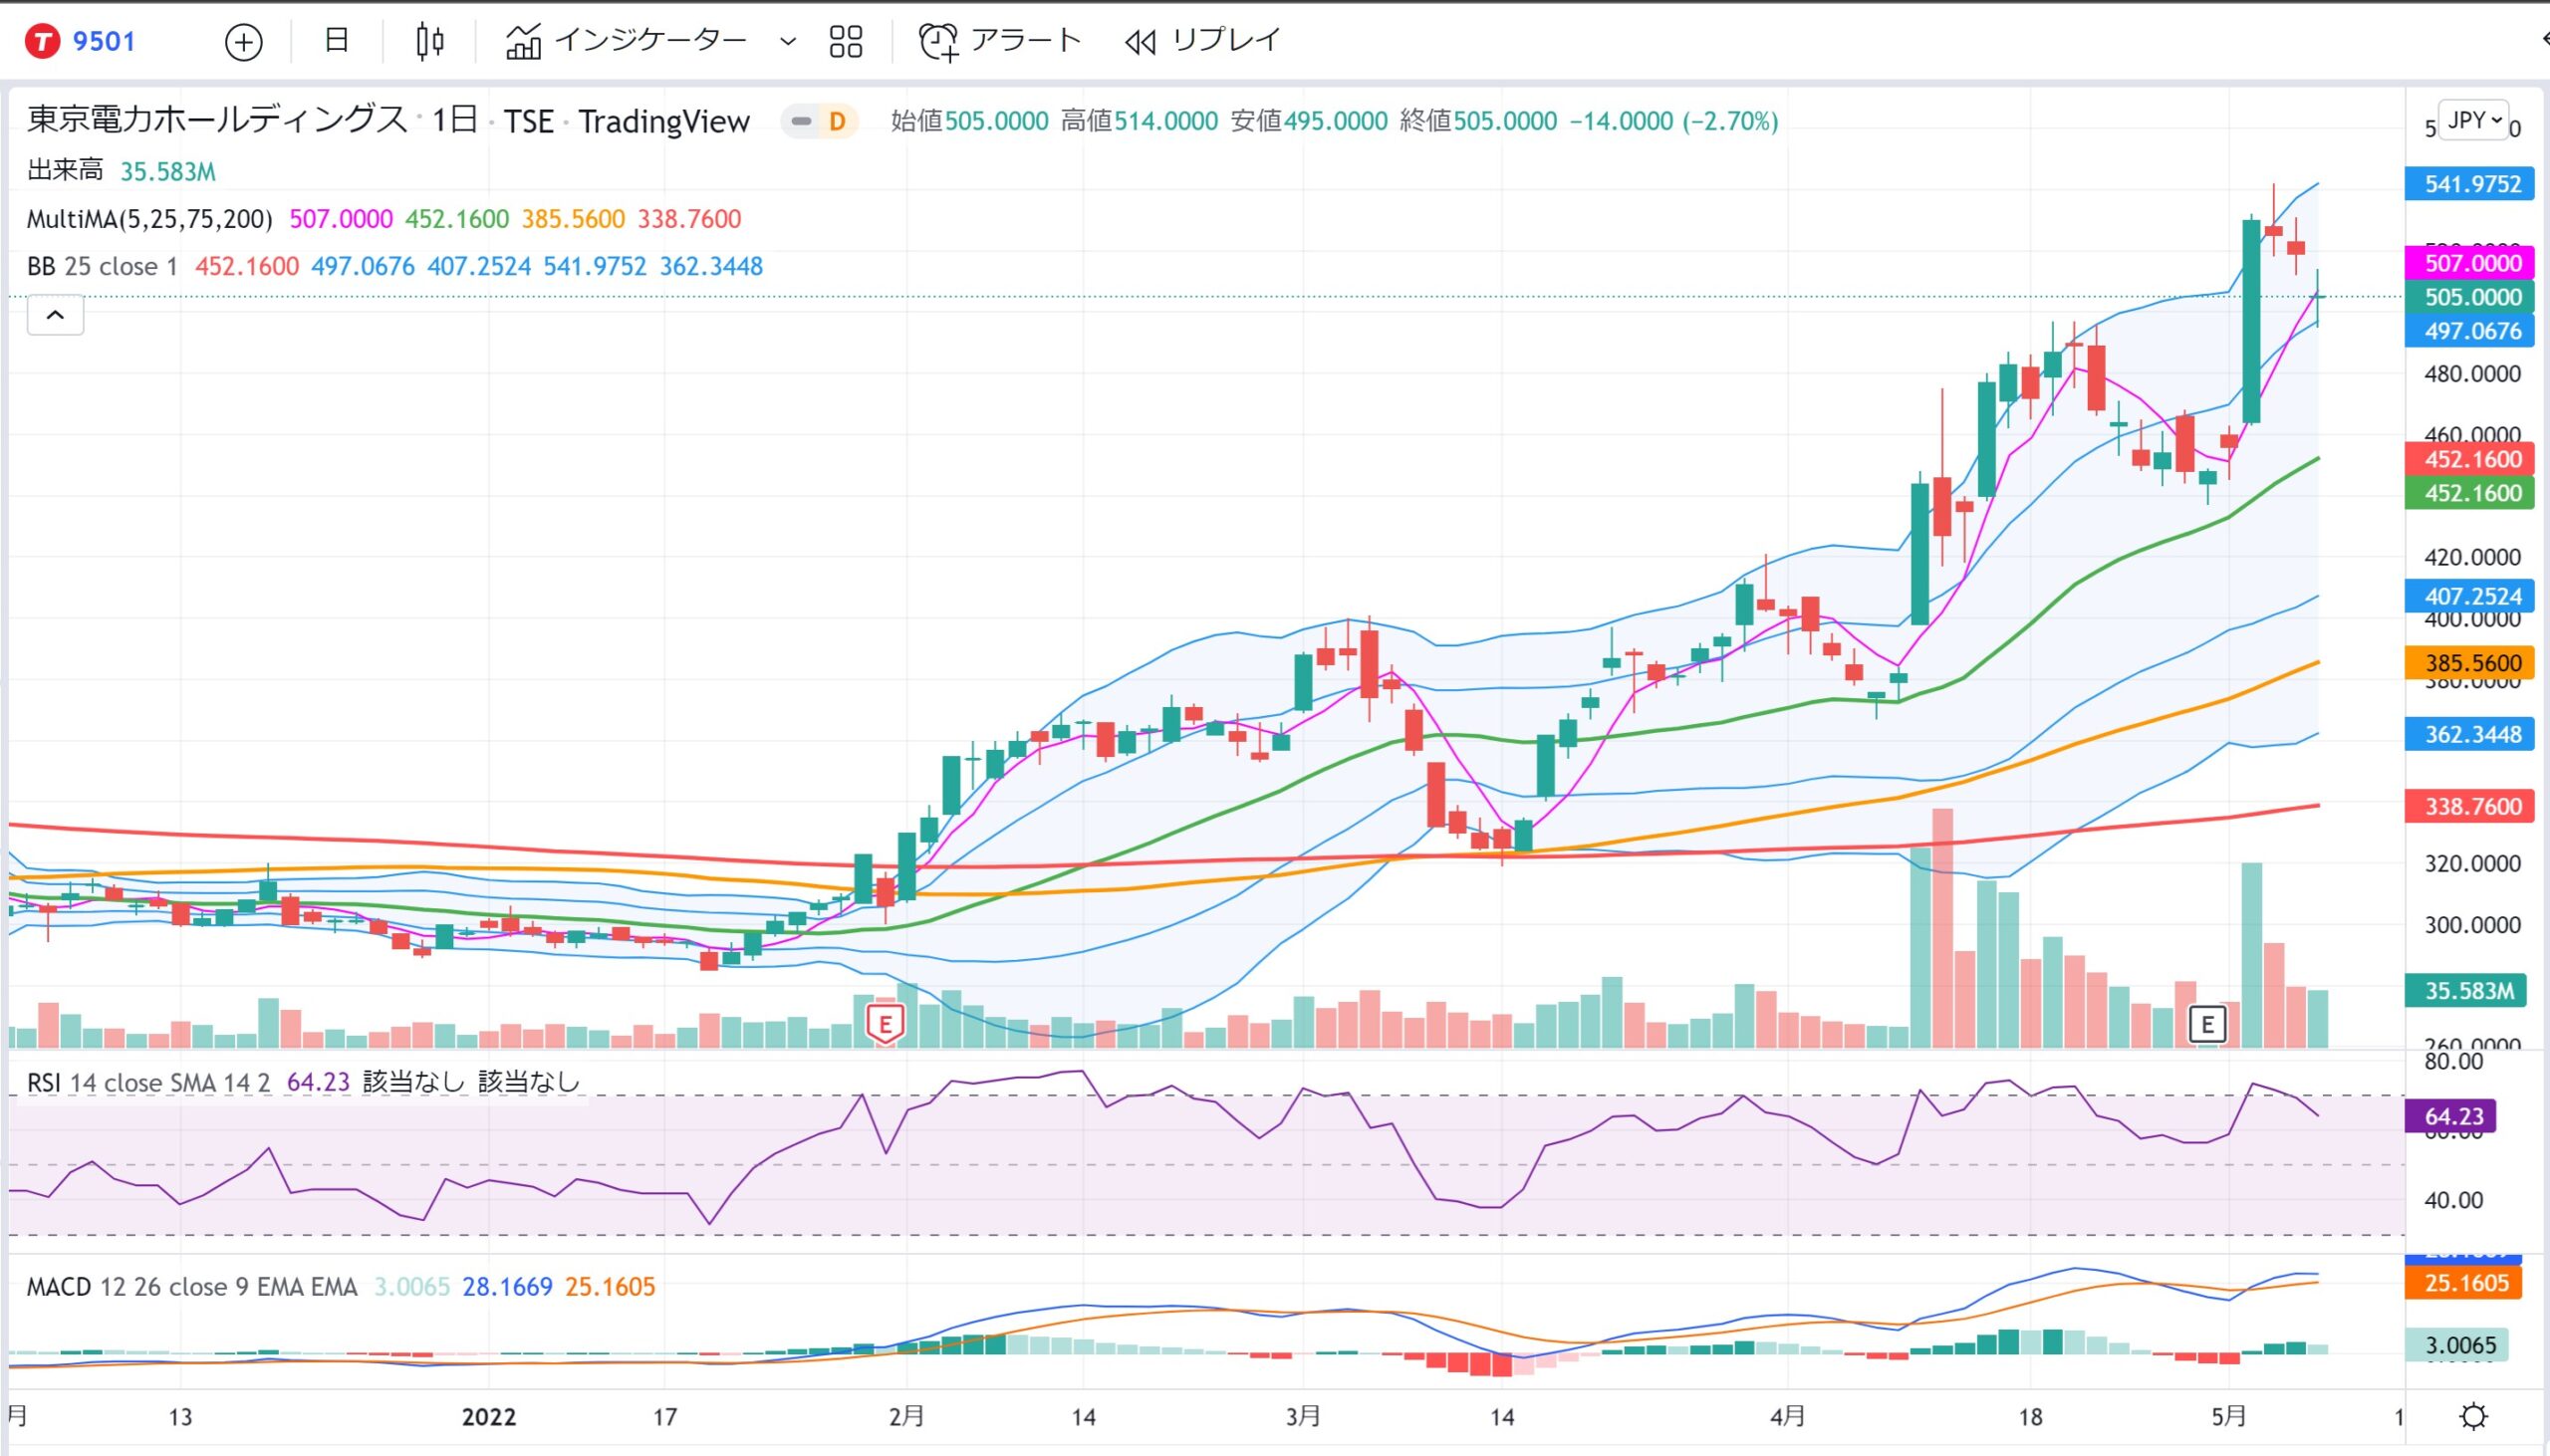Open the インジケーター indicators dialog
Image resolution: width=2550 pixels, height=1456 pixels.
(626, 40)
